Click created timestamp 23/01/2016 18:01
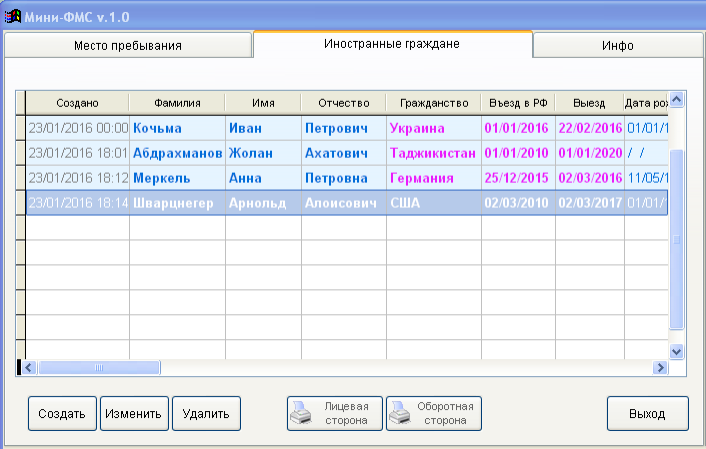This screenshot has width=706, height=449. (78, 153)
